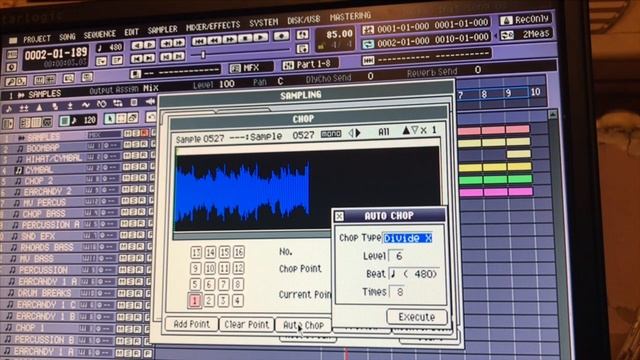
Task: Click the marker icon beside the dashed locator
Action: [368, 61]
